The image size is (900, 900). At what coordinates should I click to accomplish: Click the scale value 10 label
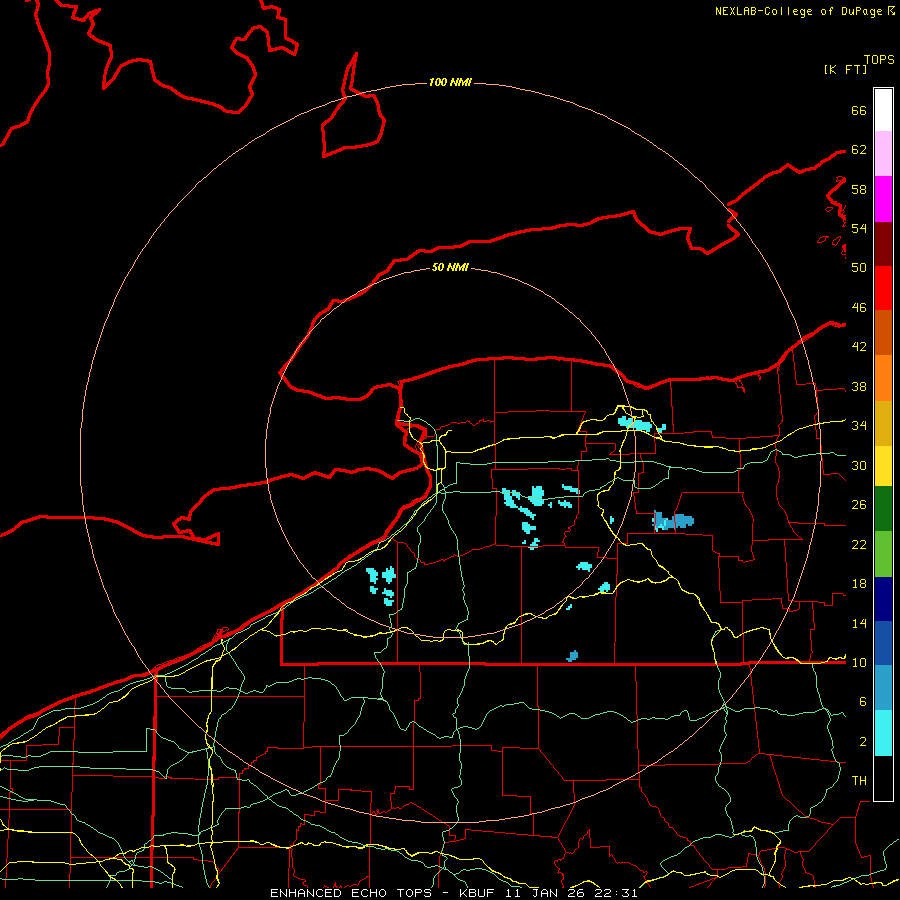click(x=859, y=663)
